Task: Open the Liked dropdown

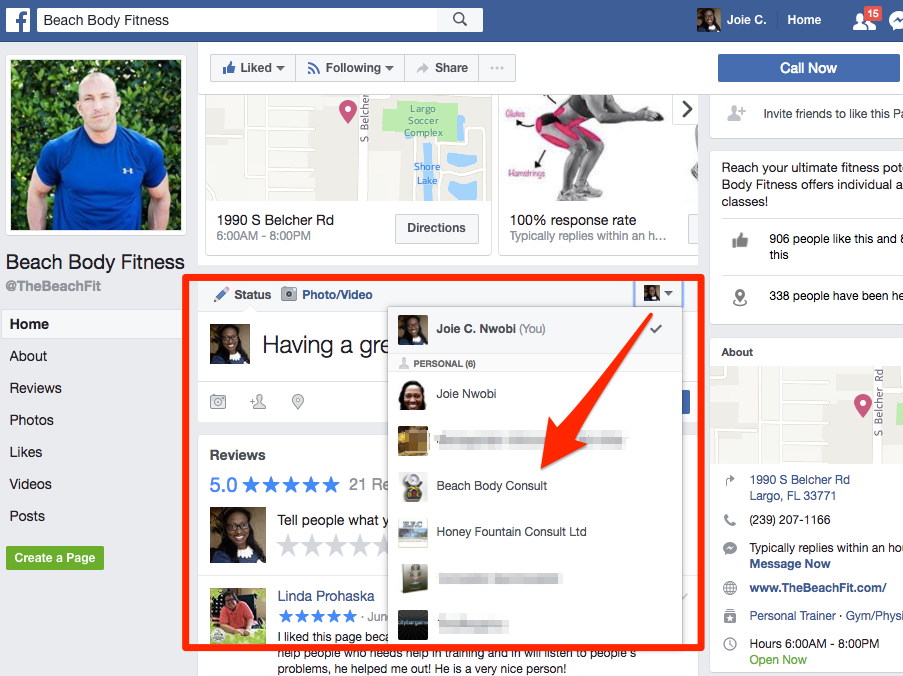Action: 253,68
